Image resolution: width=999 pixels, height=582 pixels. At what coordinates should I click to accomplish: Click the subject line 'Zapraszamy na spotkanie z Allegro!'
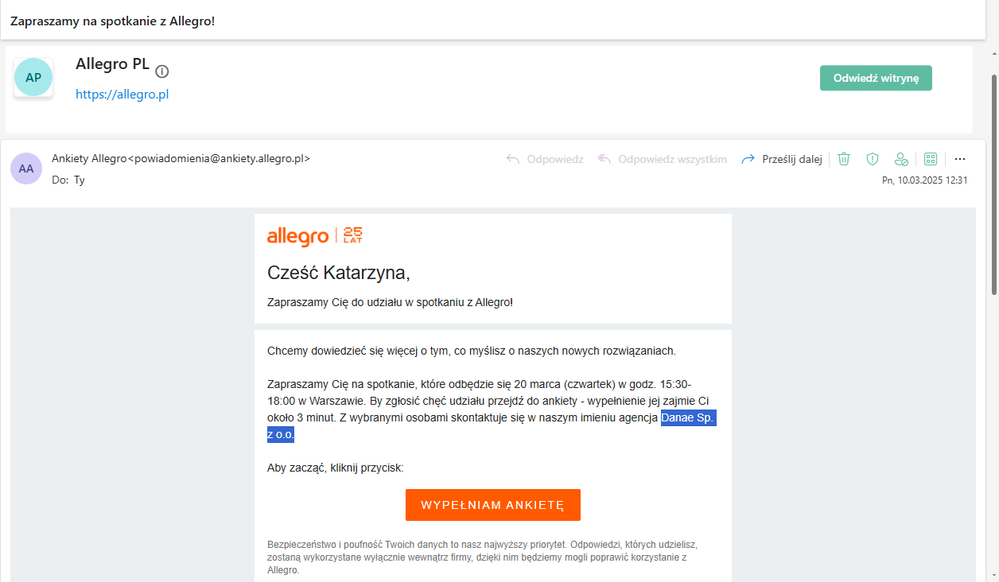pyautogui.click(x=113, y=21)
